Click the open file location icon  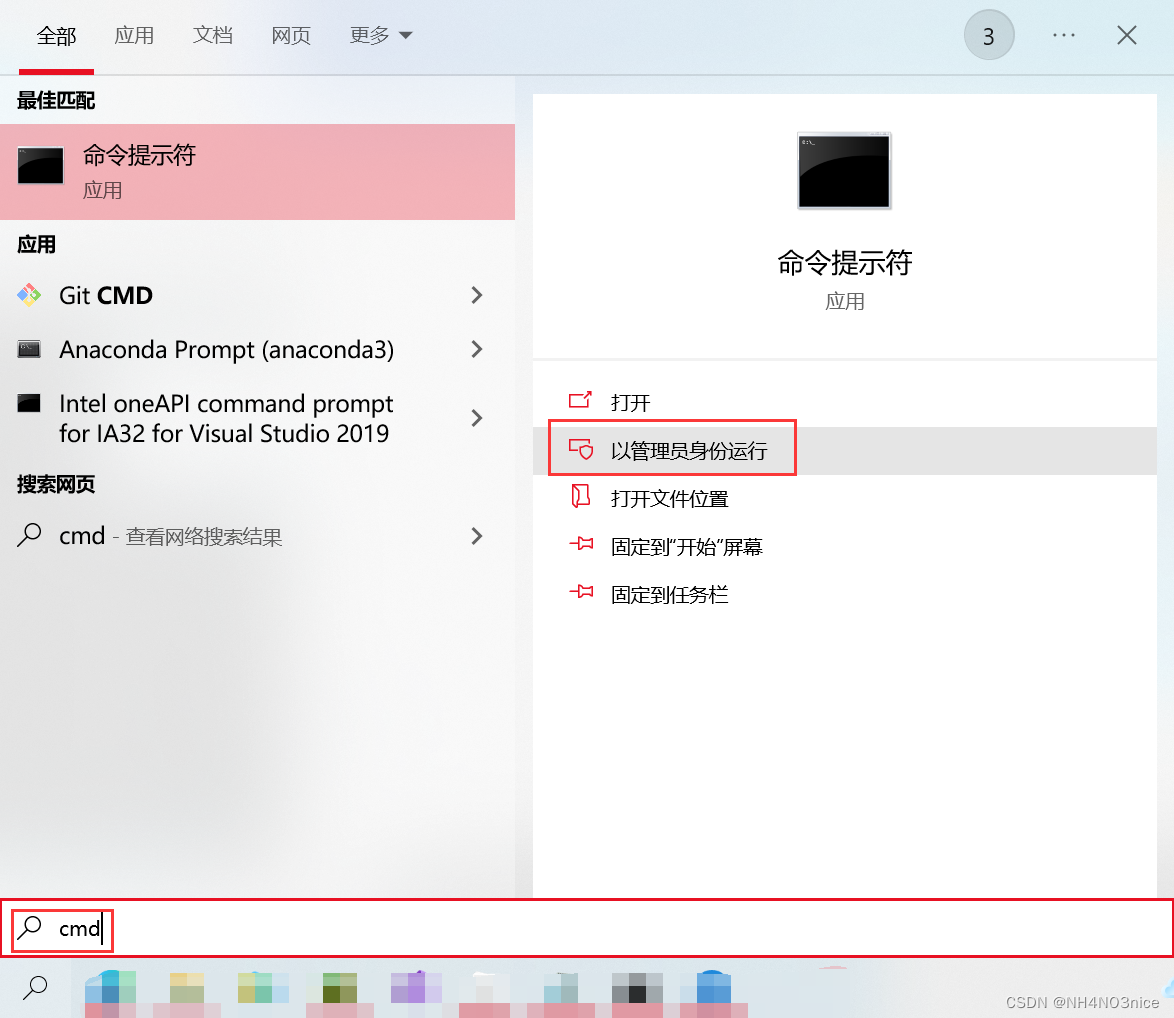coord(580,496)
